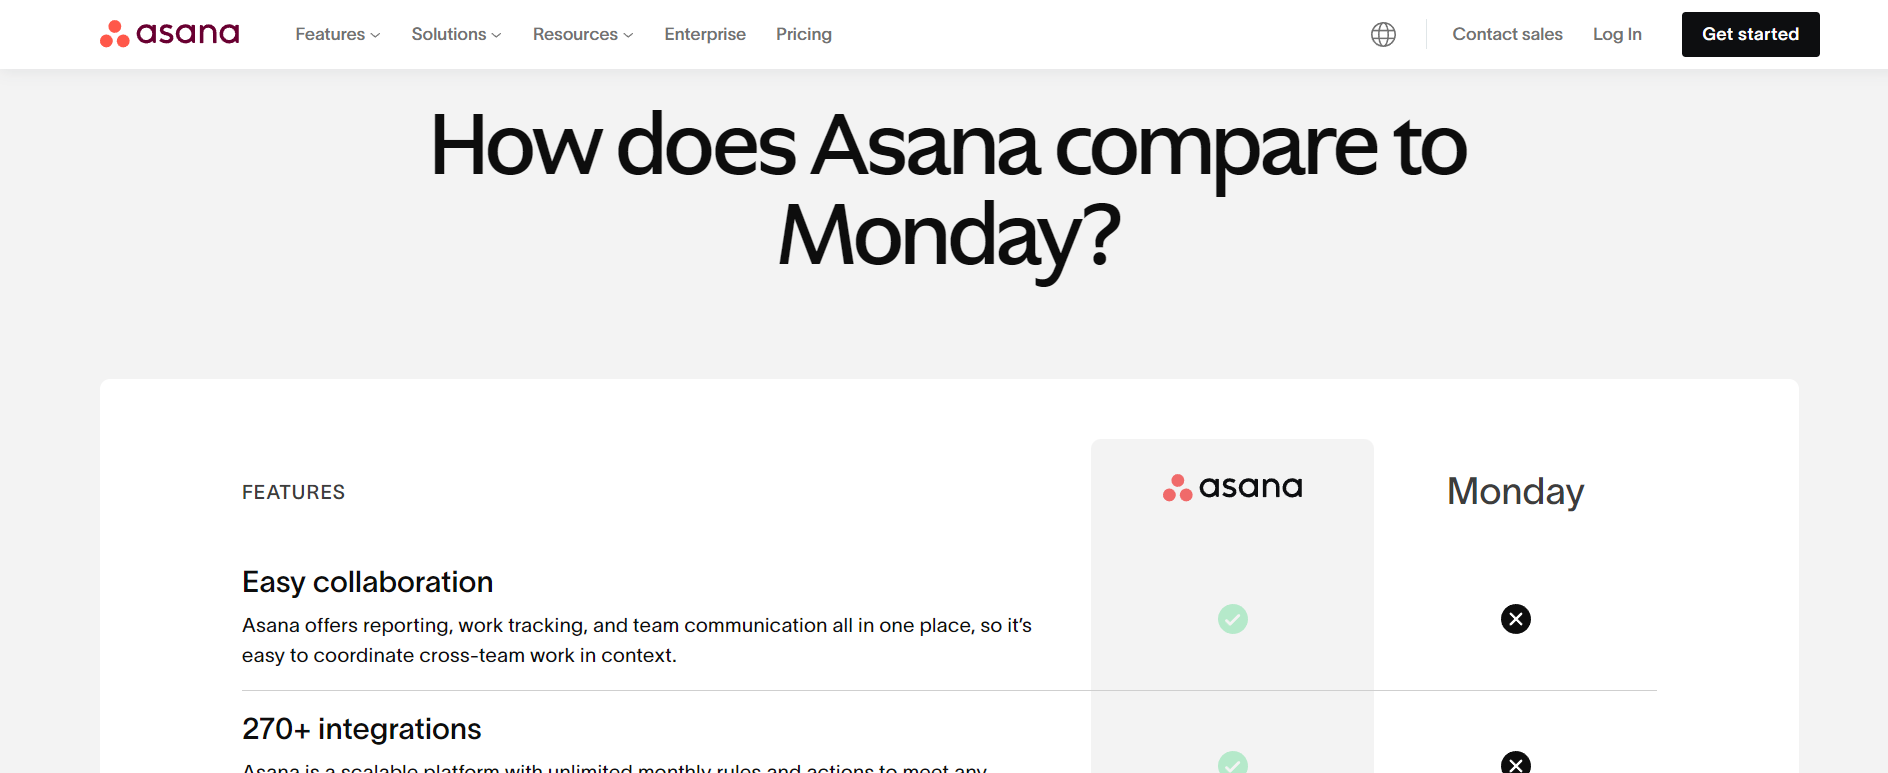Click the Contact sales link

click(x=1507, y=33)
